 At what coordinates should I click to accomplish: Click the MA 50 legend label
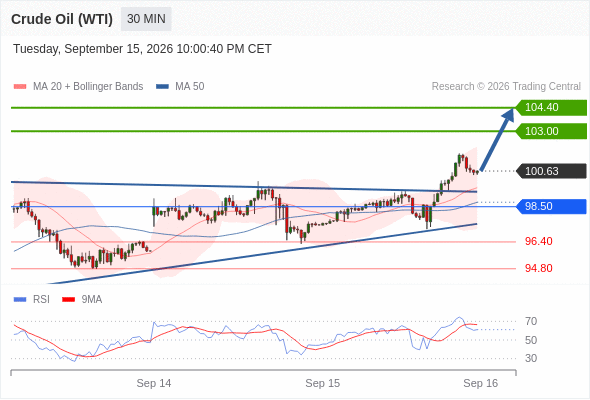pos(190,87)
